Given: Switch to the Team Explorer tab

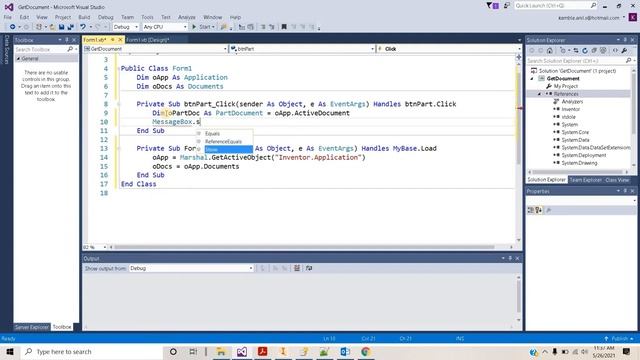Looking at the screenshot, I should pos(585,180).
